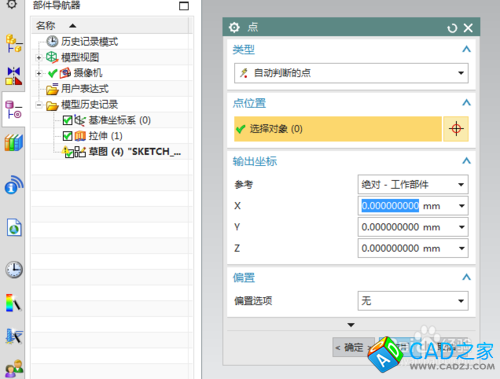500x379 pixels.
Task: Open the 偏置选项 dropdown
Action: tap(413, 301)
